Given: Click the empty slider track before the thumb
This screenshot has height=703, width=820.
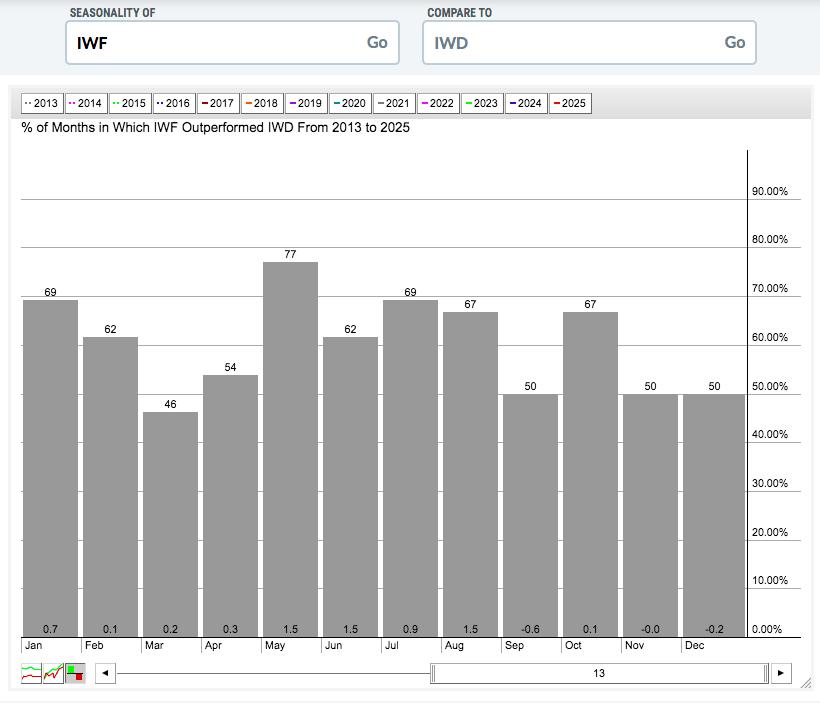Looking at the screenshot, I should click(x=273, y=674).
